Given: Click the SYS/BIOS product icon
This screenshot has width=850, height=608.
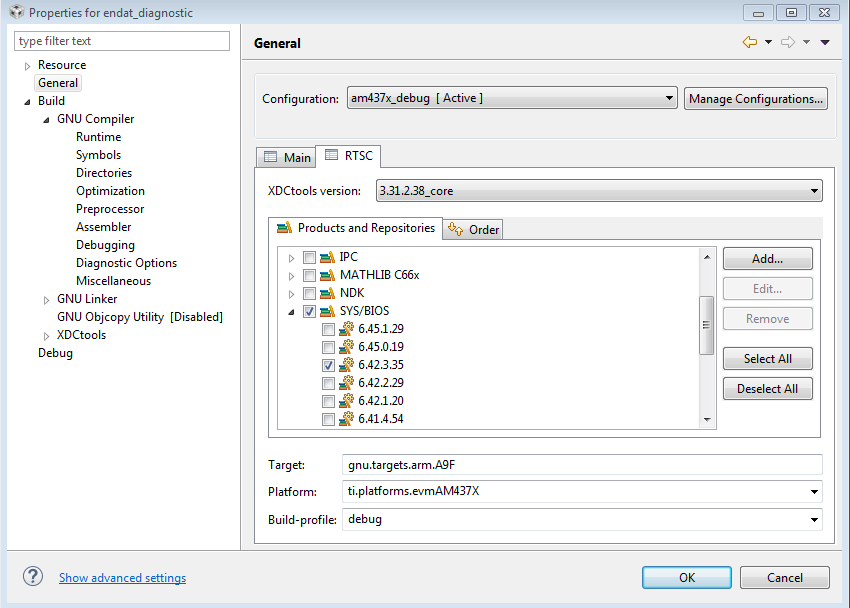Looking at the screenshot, I should pos(327,311).
